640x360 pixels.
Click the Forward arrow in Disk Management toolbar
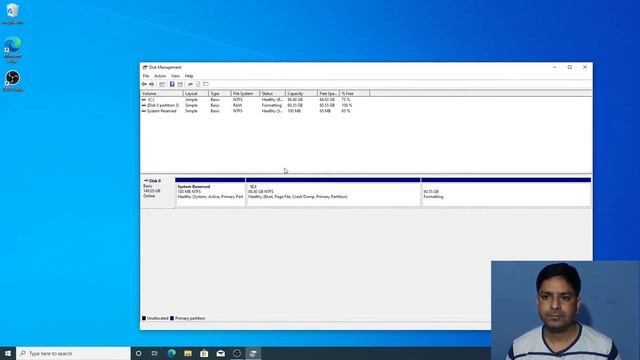[x=152, y=84]
